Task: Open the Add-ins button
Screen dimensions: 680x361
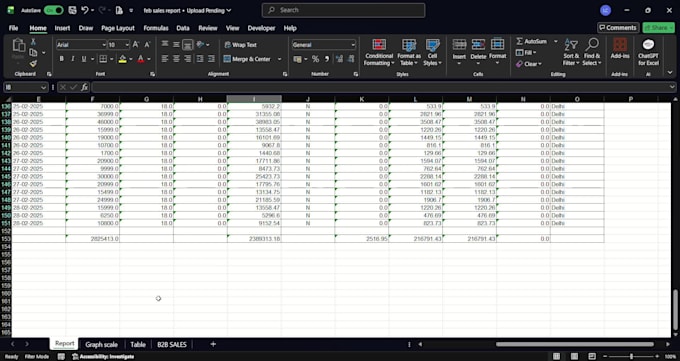Action: click(x=620, y=49)
